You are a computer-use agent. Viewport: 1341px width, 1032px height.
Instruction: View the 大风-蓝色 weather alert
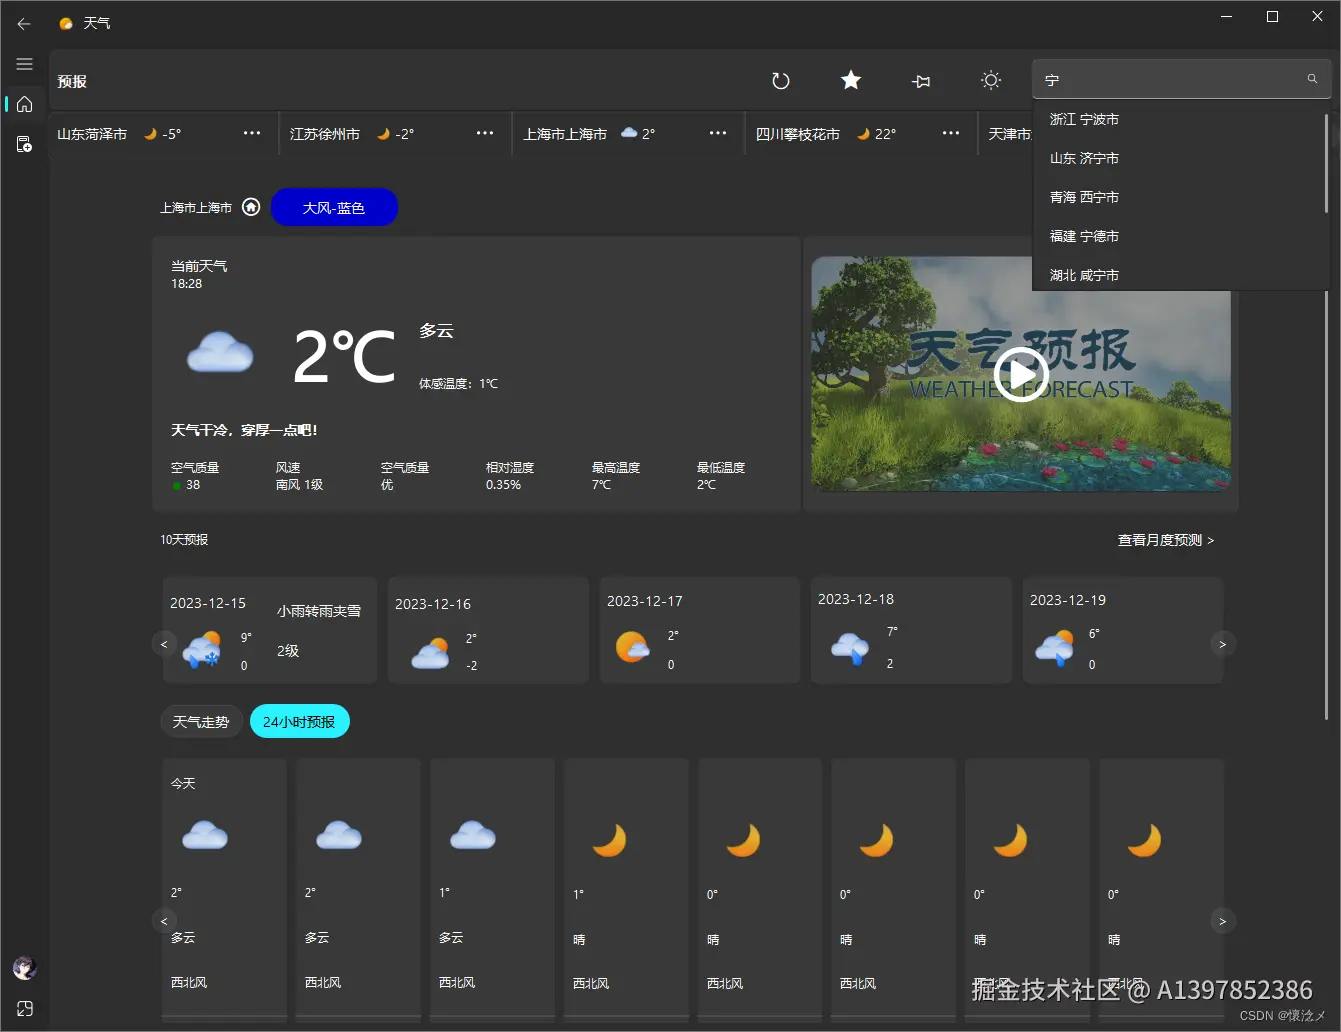[335, 207]
